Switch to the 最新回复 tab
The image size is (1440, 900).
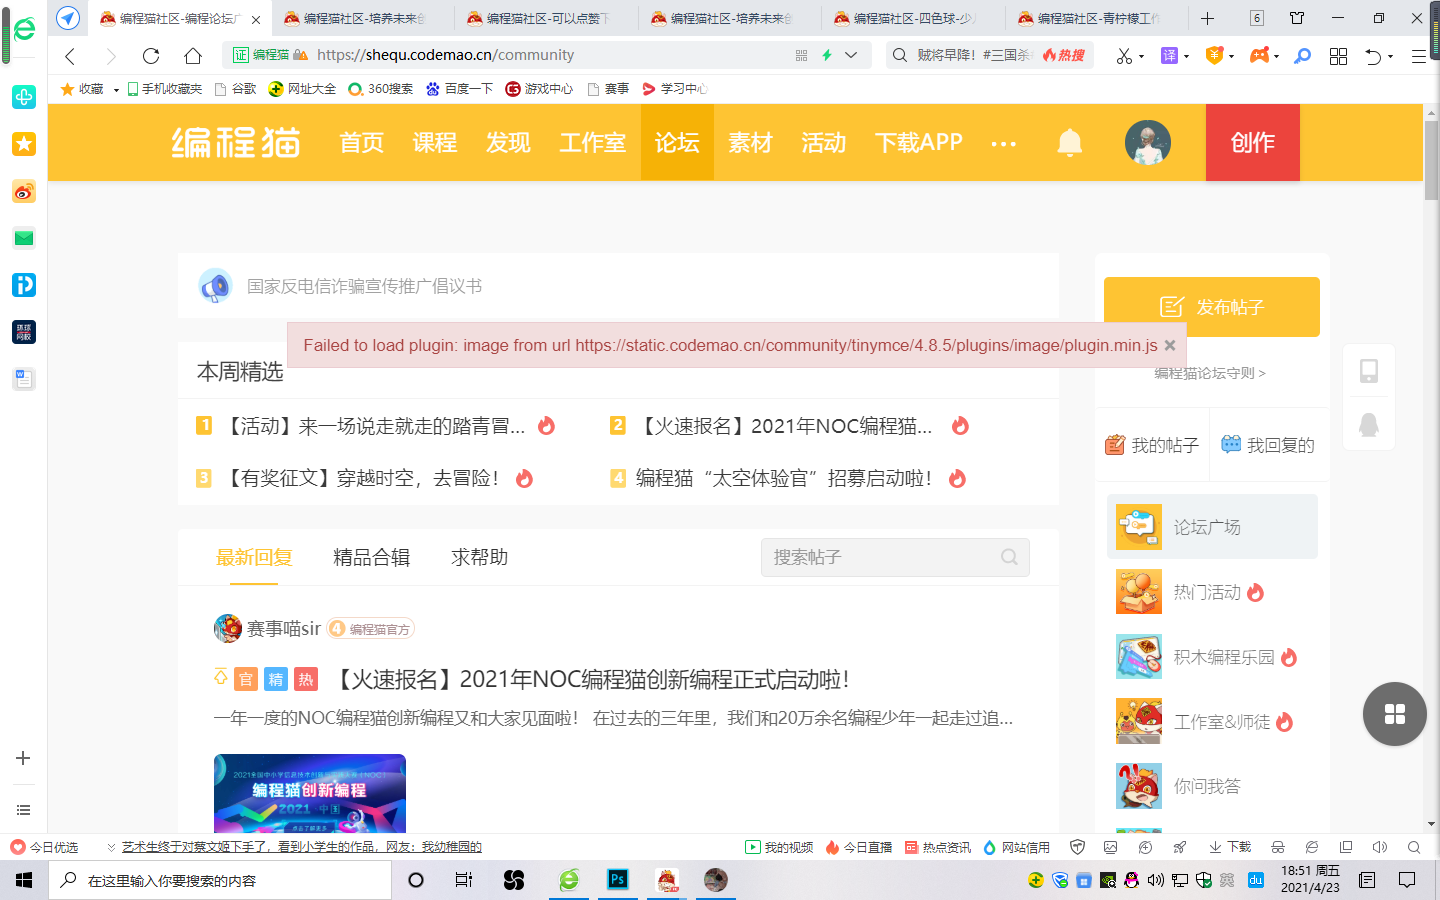[254, 557]
